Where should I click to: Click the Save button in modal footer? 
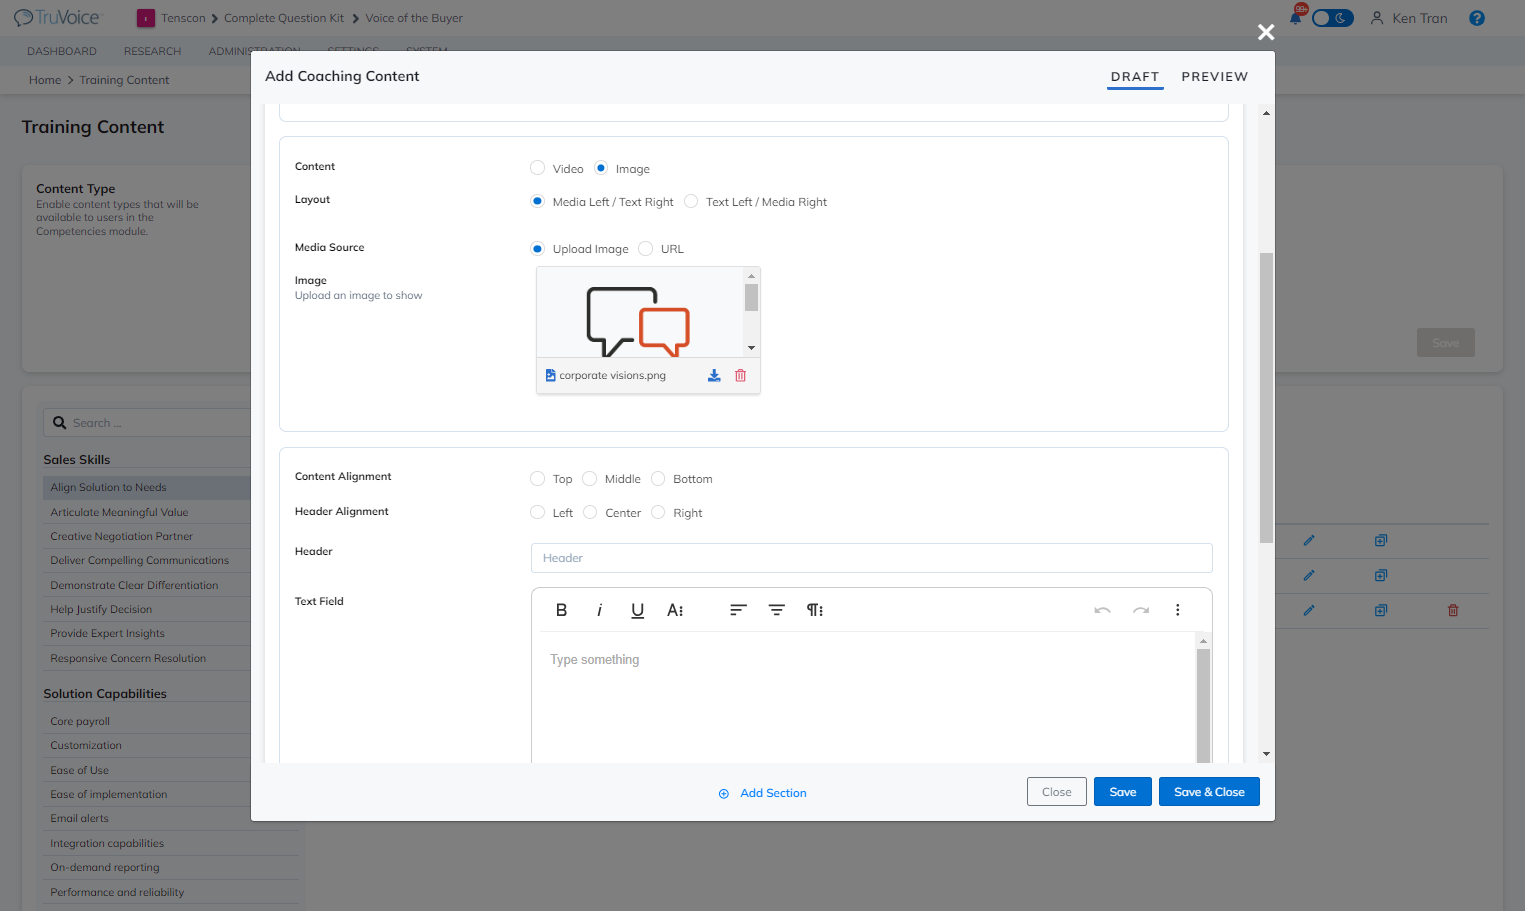pyautogui.click(x=1123, y=792)
